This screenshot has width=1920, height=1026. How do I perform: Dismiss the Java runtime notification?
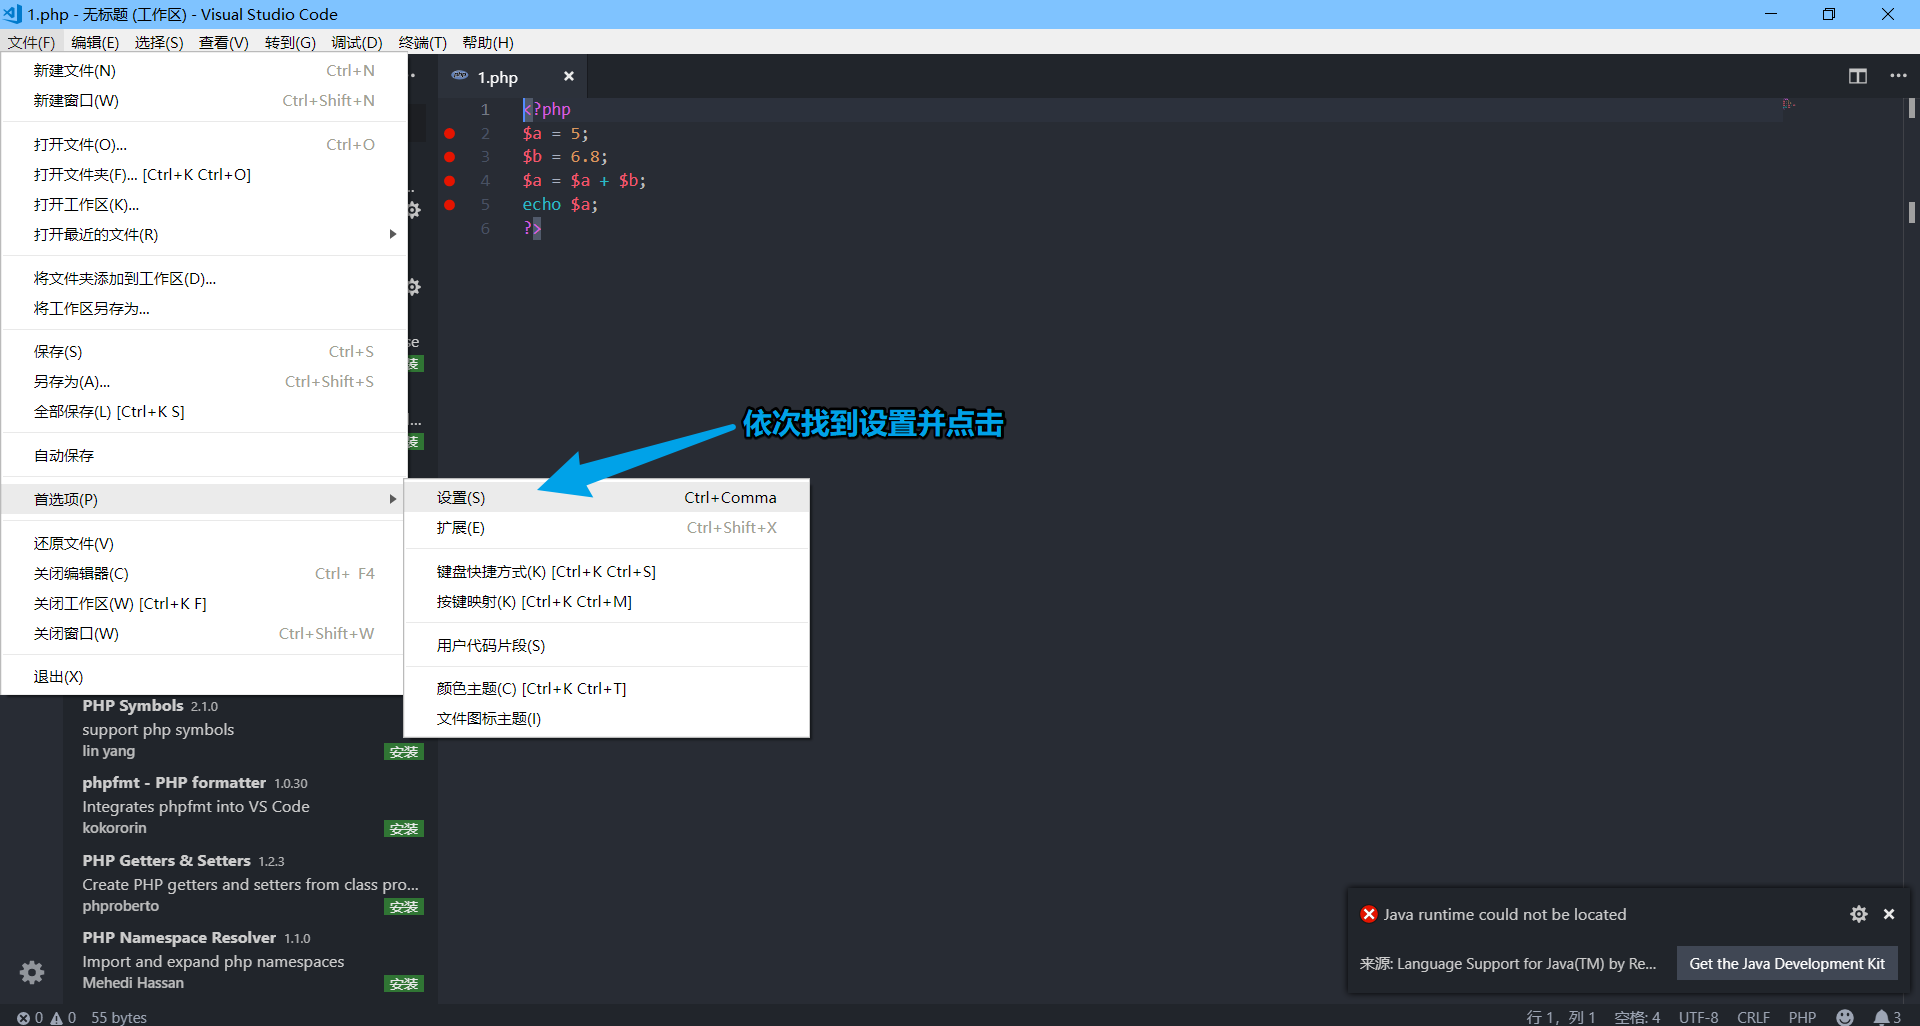[1889, 914]
